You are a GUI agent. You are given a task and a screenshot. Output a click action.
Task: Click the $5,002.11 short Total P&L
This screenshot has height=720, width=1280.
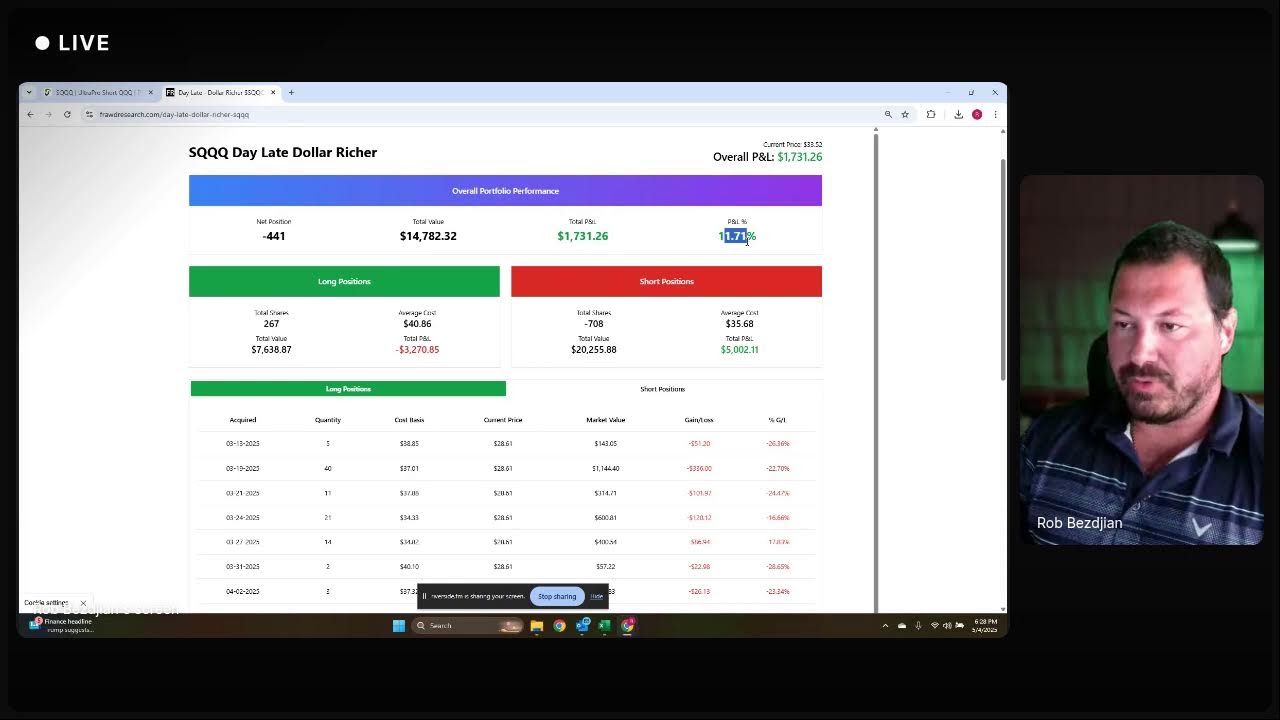pos(739,350)
